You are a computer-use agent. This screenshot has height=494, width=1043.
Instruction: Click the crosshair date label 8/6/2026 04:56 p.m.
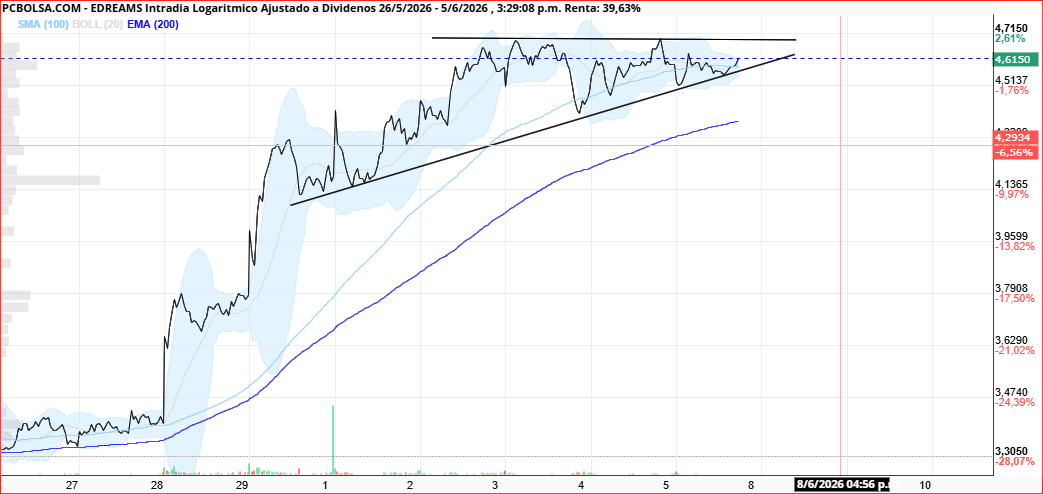click(x=843, y=483)
